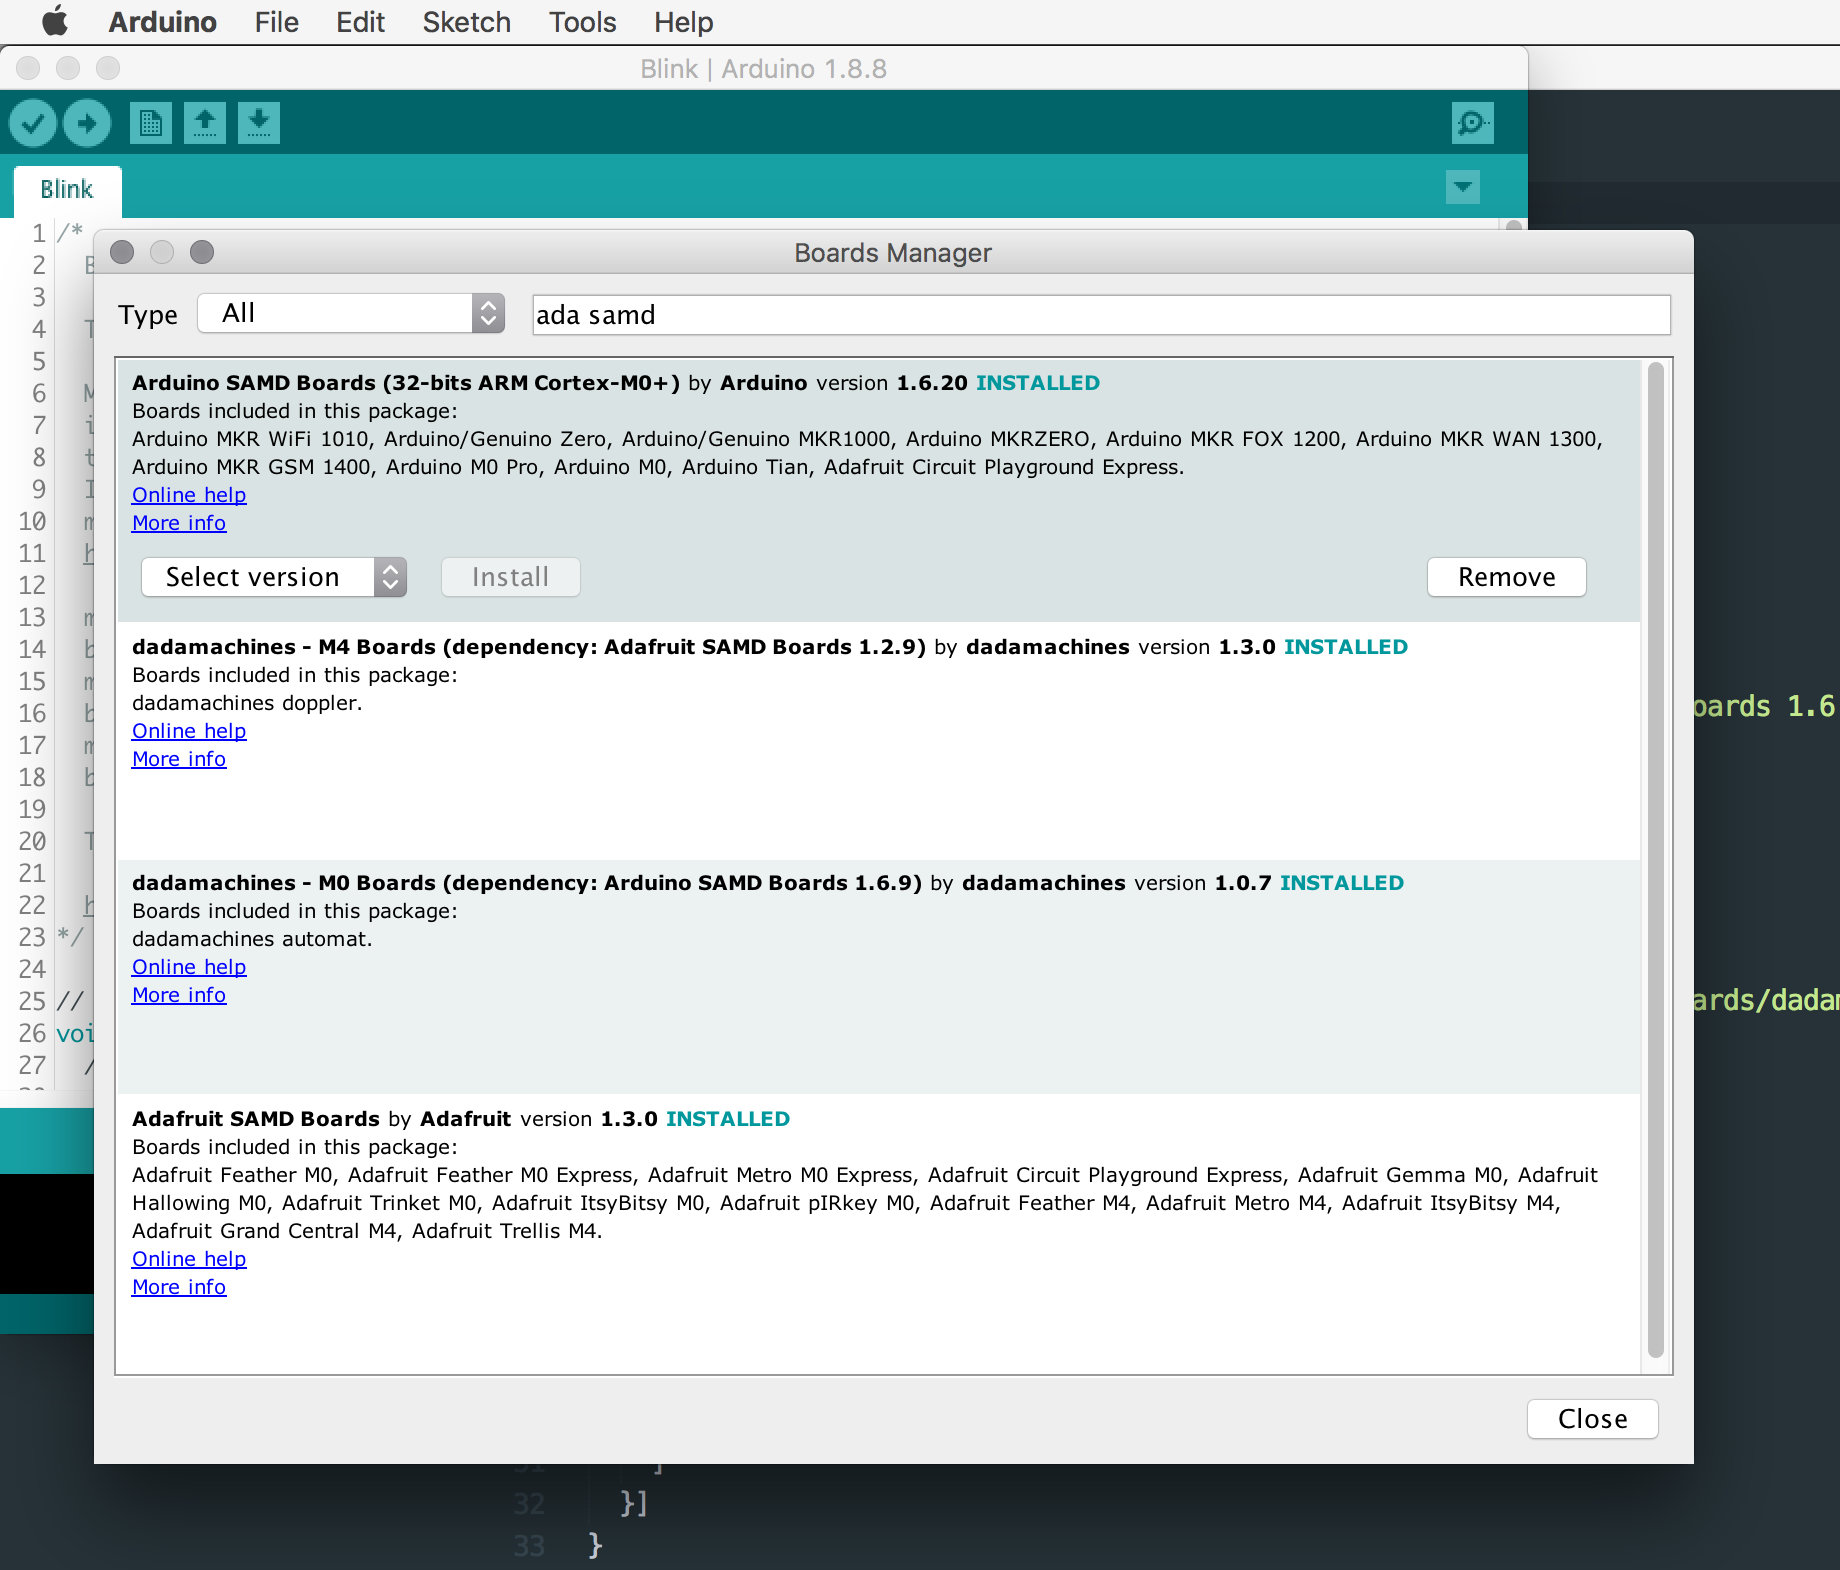
Task: Click the Upload arrow icon in Arduino toolbar
Action: click(x=87, y=123)
